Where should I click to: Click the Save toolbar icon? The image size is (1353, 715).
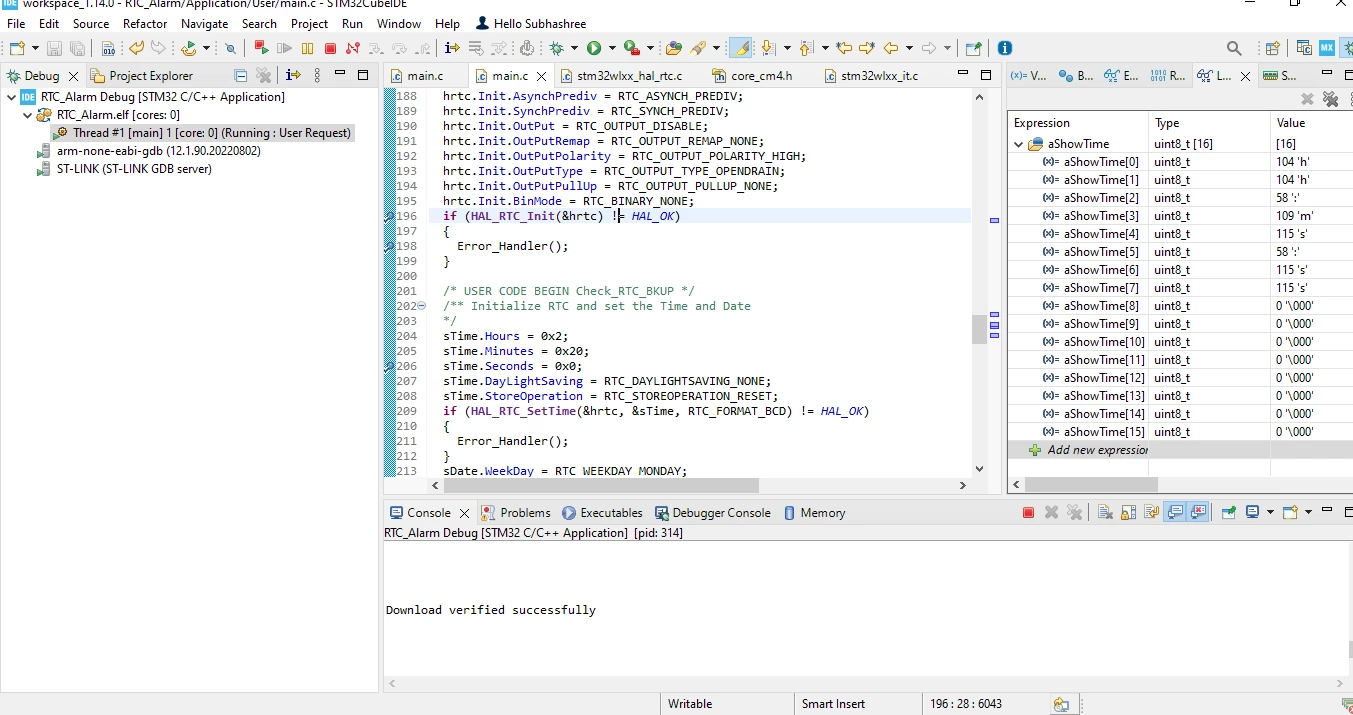pos(54,48)
